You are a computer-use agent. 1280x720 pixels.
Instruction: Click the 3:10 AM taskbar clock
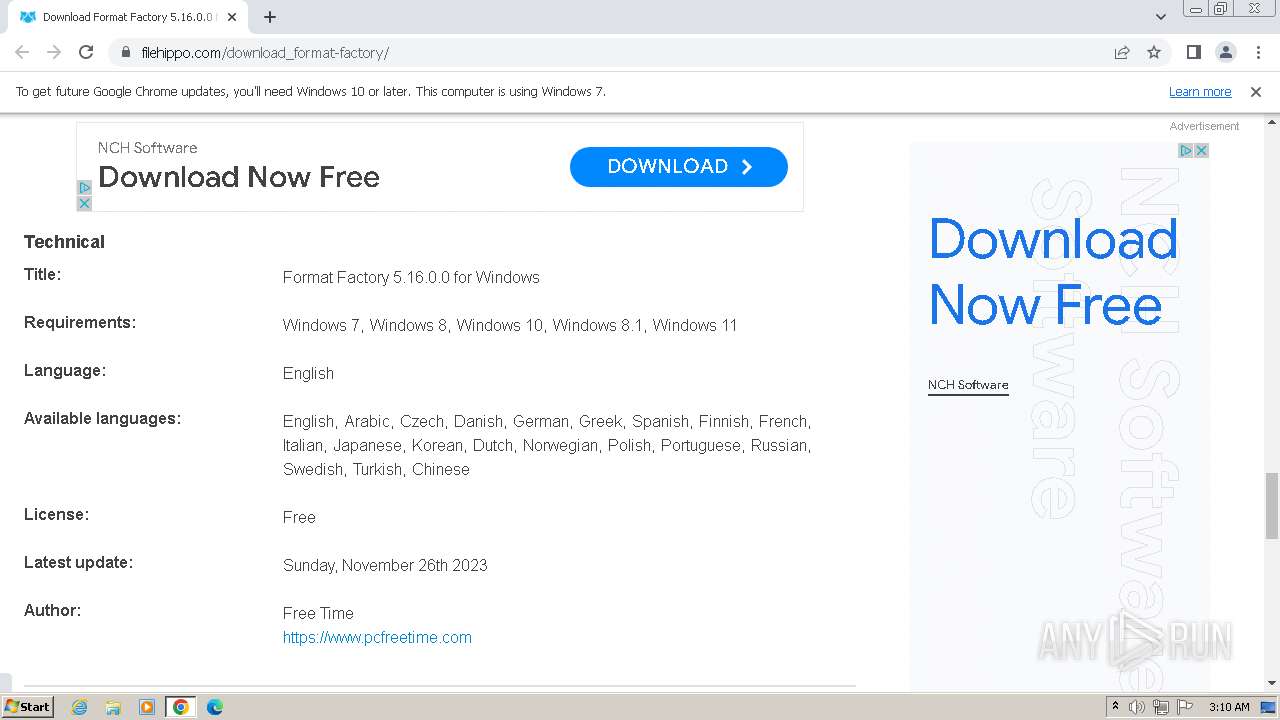pos(1229,707)
